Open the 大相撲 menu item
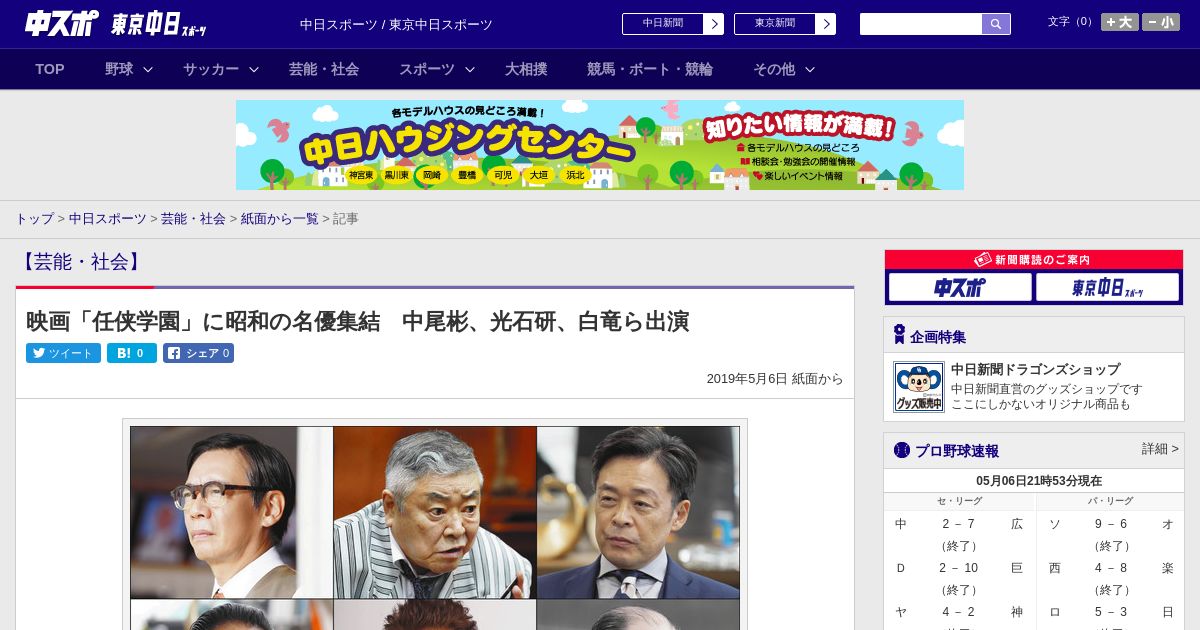The height and width of the screenshot is (630, 1200). click(x=526, y=69)
